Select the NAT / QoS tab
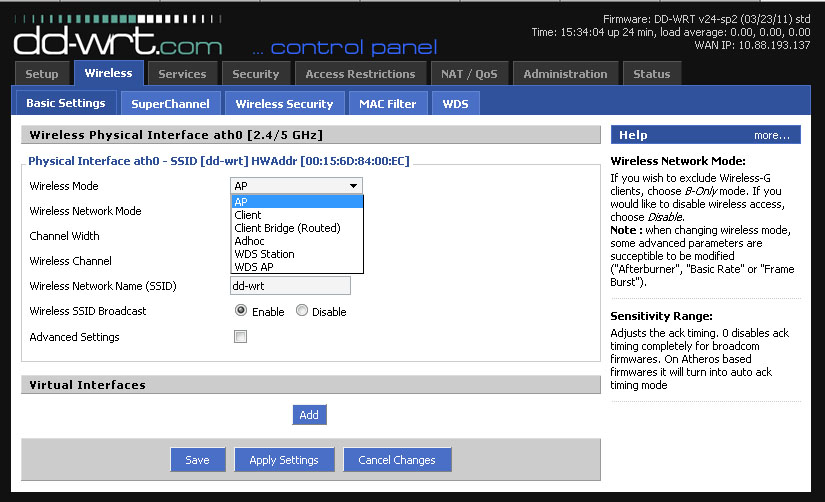Screen dimensions: 825x502 point(469,74)
